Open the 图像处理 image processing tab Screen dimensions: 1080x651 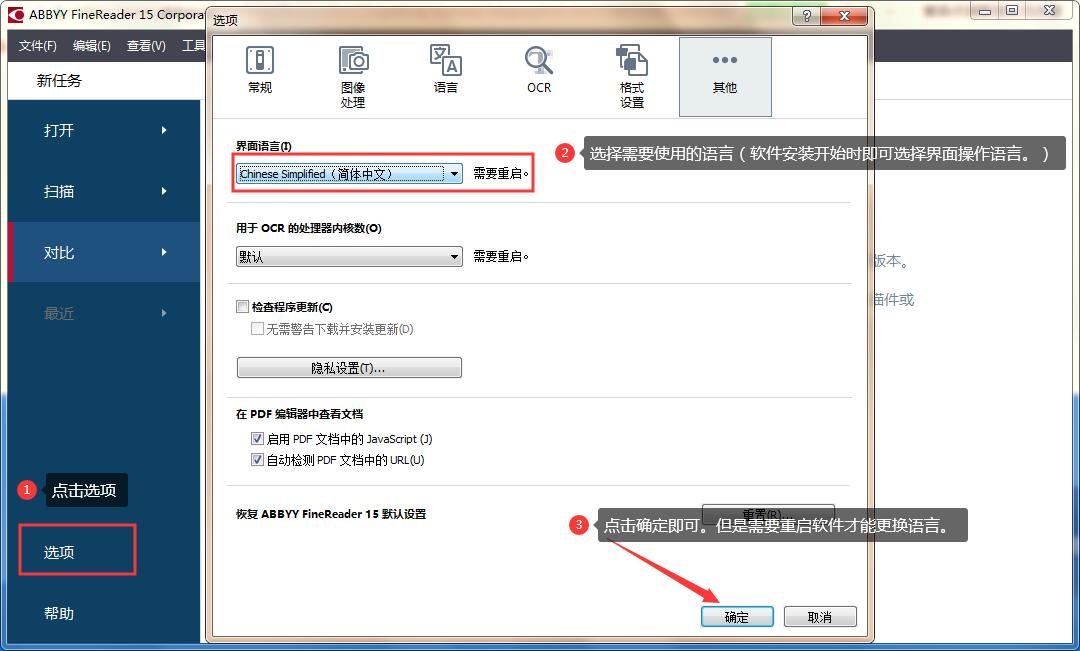353,76
